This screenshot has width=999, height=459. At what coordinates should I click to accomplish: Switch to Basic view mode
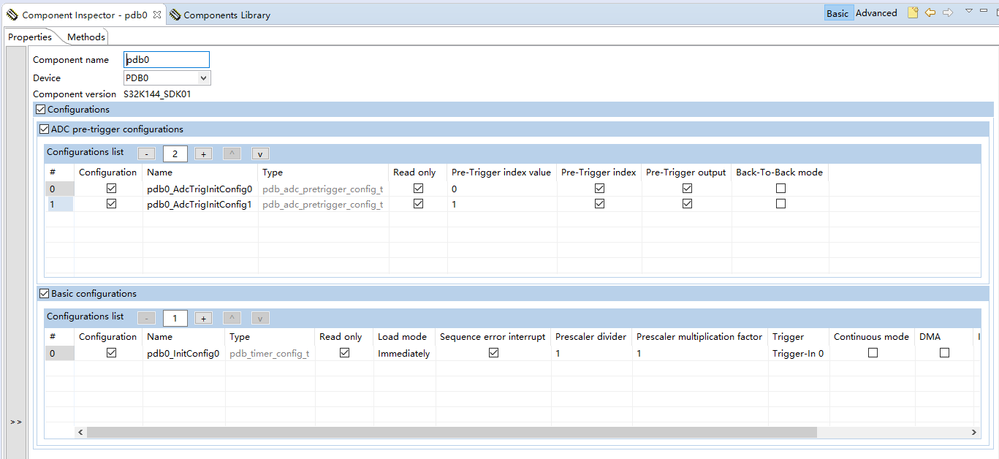coord(837,13)
